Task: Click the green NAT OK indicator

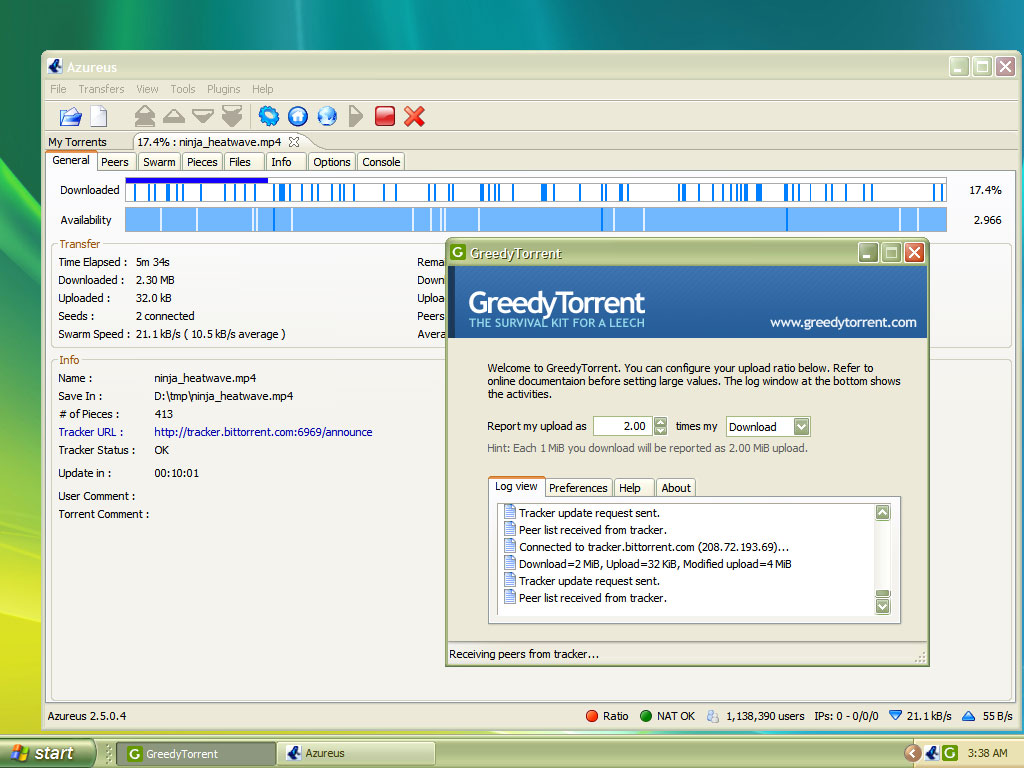Action: [x=646, y=716]
